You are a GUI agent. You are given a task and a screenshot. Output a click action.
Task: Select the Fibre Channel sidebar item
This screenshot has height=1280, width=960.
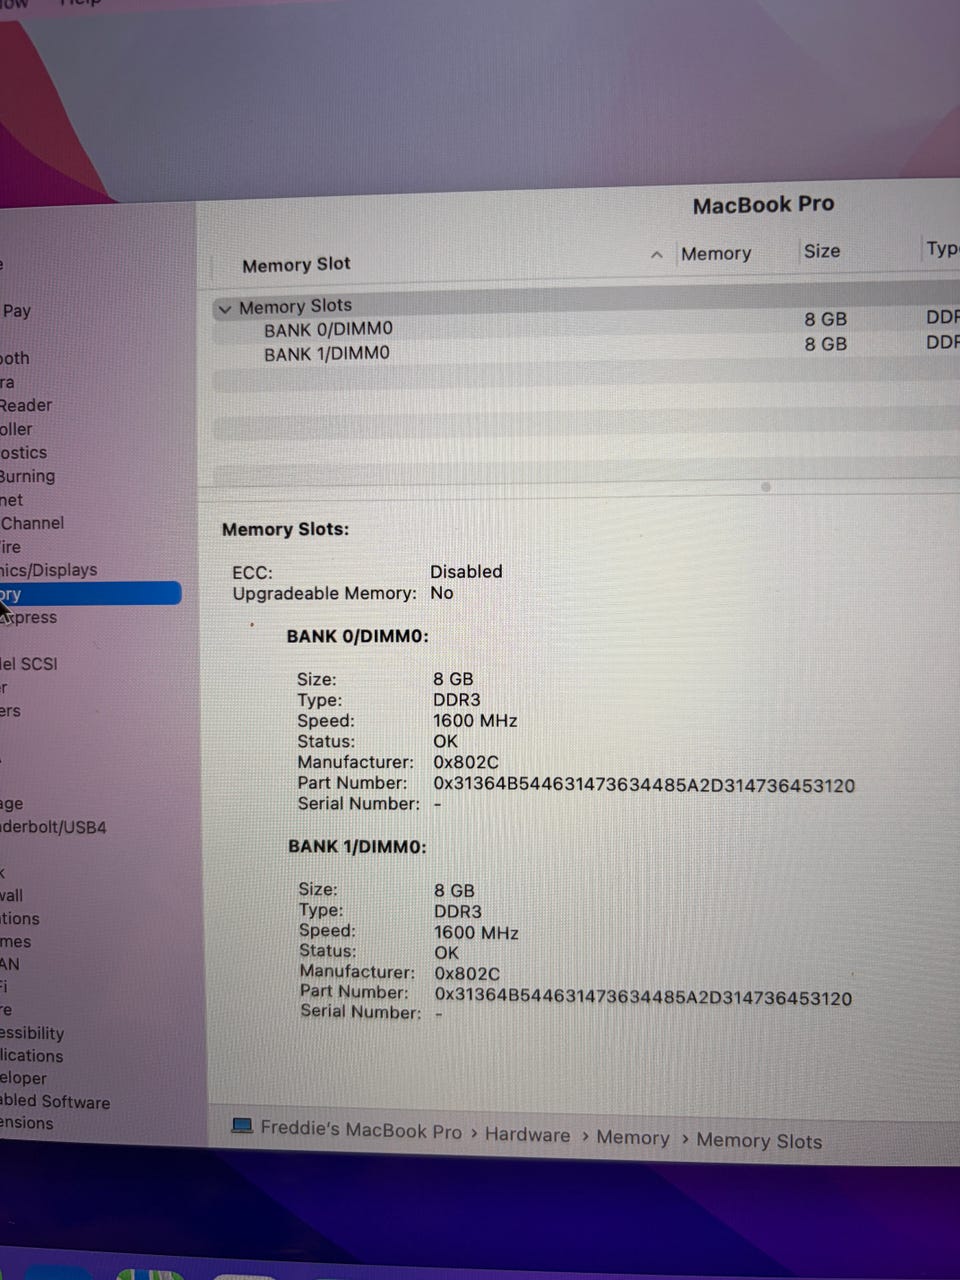(x=32, y=523)
